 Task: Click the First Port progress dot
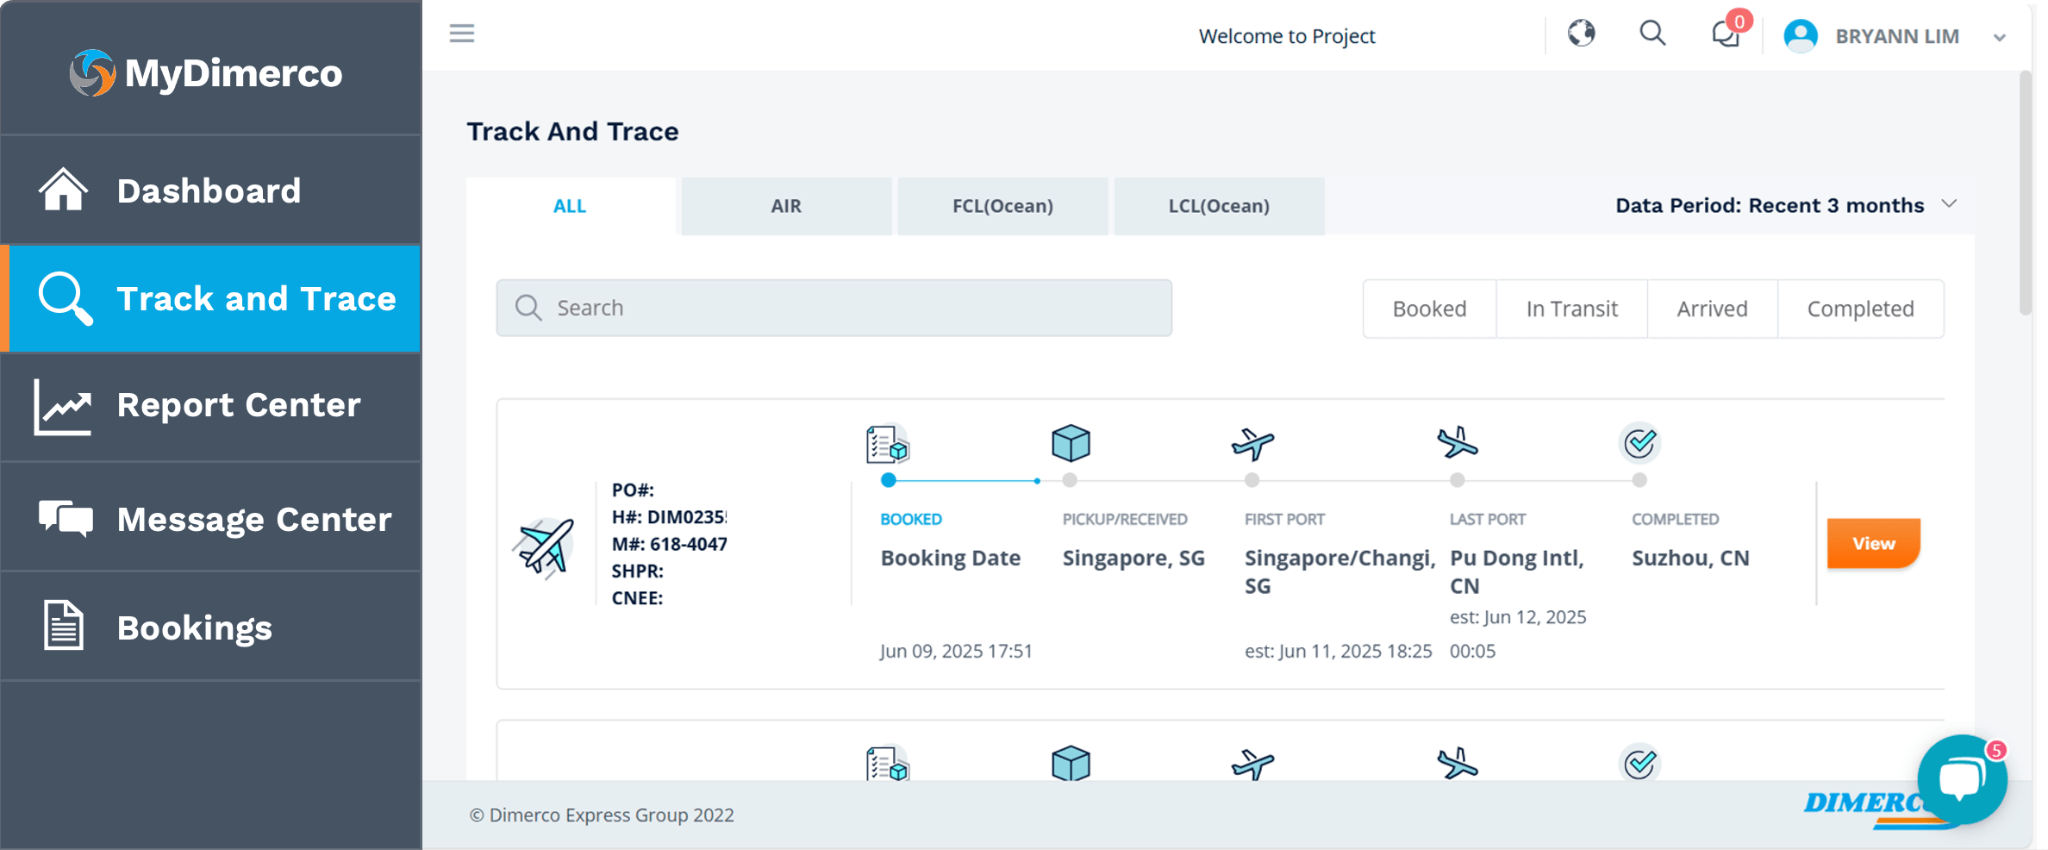1252,480
